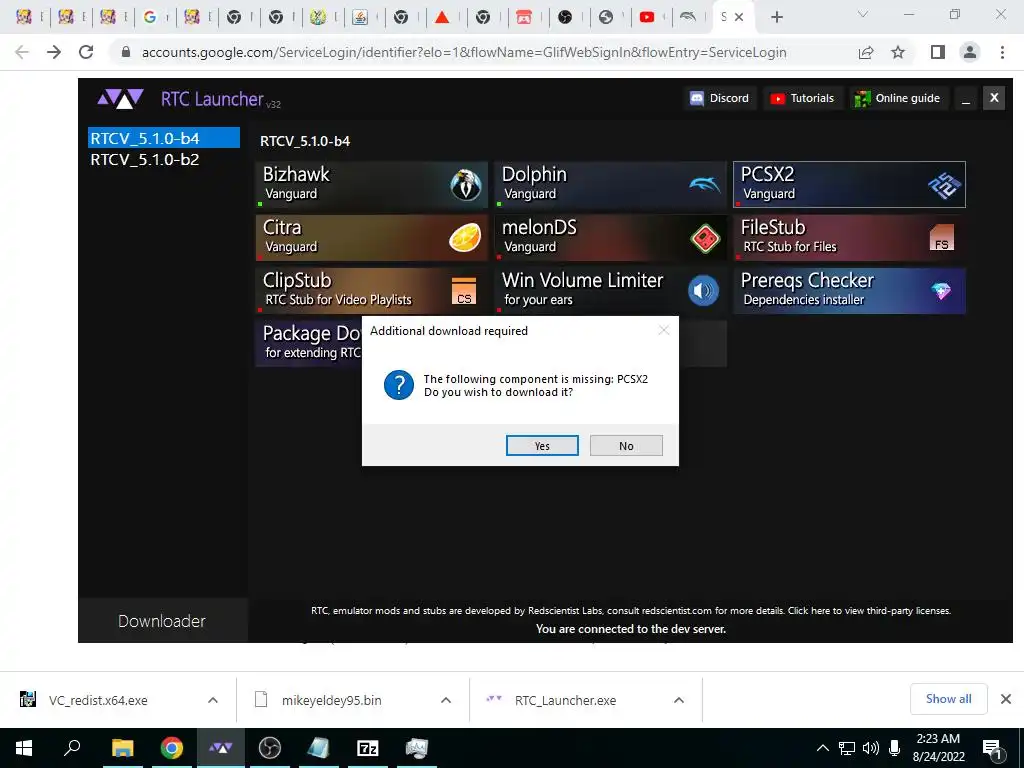Screen dimensions: 1024x768
Task: Open ClipStub for Video Playlists
Action: [372, 291]
